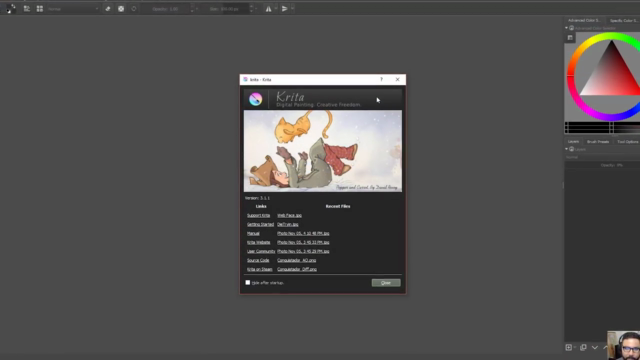640x360 pixels.
Task: Open recent file Conquistador_Diff.png
Action: (x=297, y=269)
